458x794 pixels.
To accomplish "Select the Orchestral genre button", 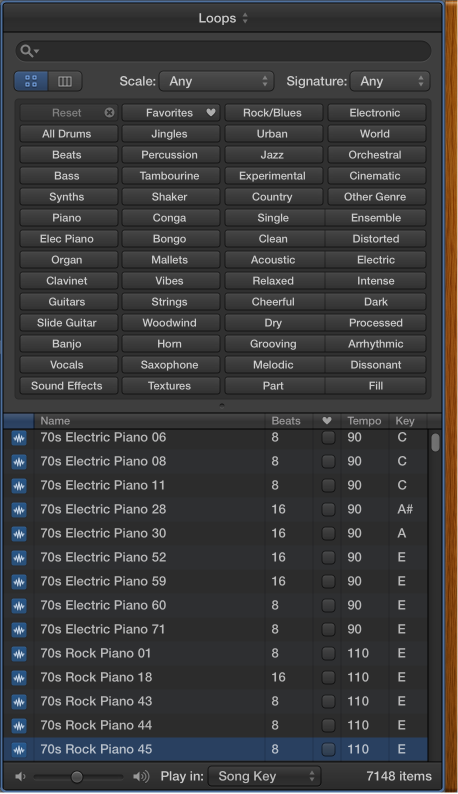I will (x=376, y=154).
